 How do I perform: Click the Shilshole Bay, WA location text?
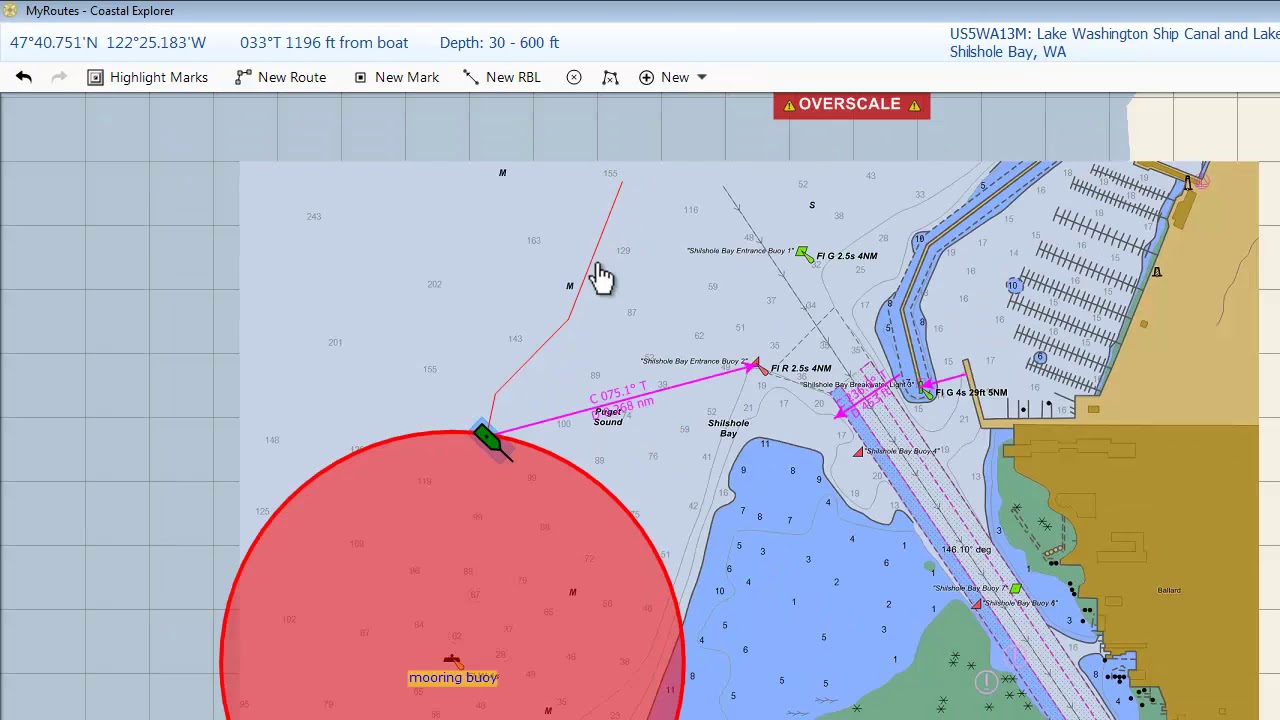(1008, 52)
